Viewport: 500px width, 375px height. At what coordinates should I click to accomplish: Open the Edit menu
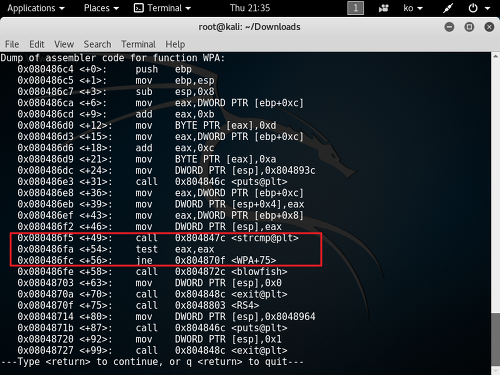pyautogui.click(x=37, y=44)
